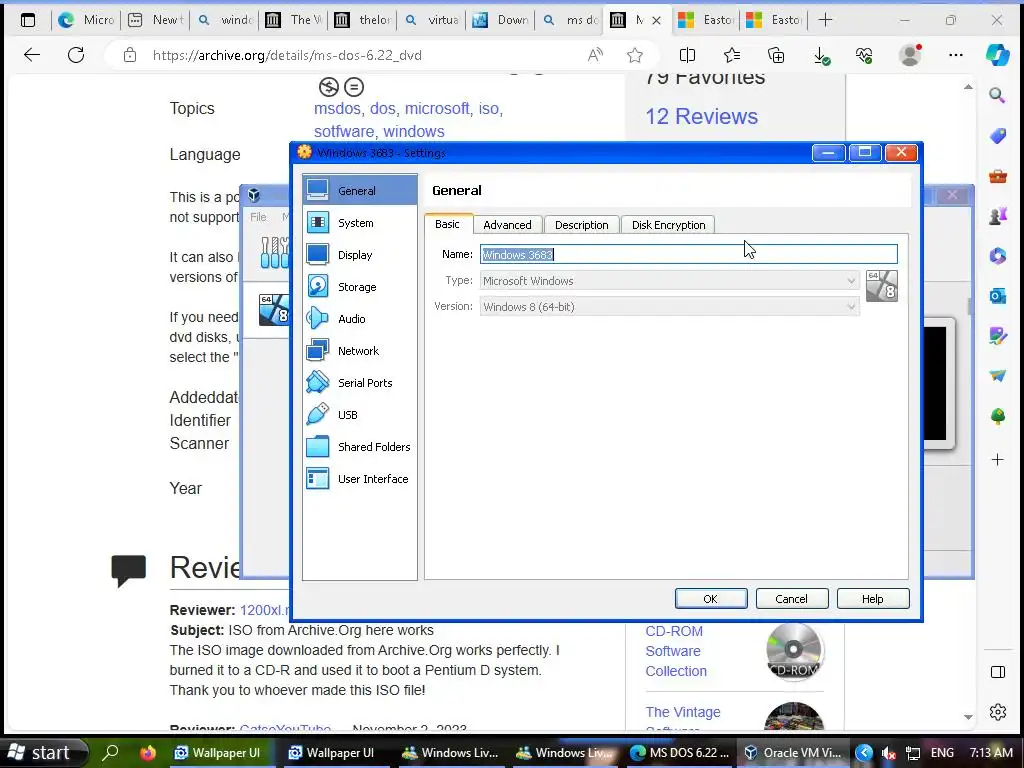1024x768 pixels.
Task: Open Copilot icon in Edge toolbar
Action: click(998, 55)
